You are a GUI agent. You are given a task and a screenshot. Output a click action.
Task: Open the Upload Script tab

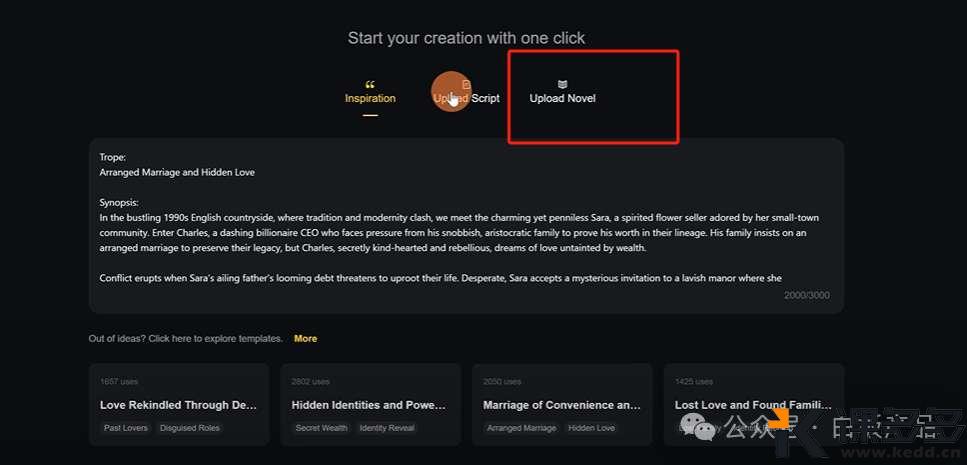(467, 98)
